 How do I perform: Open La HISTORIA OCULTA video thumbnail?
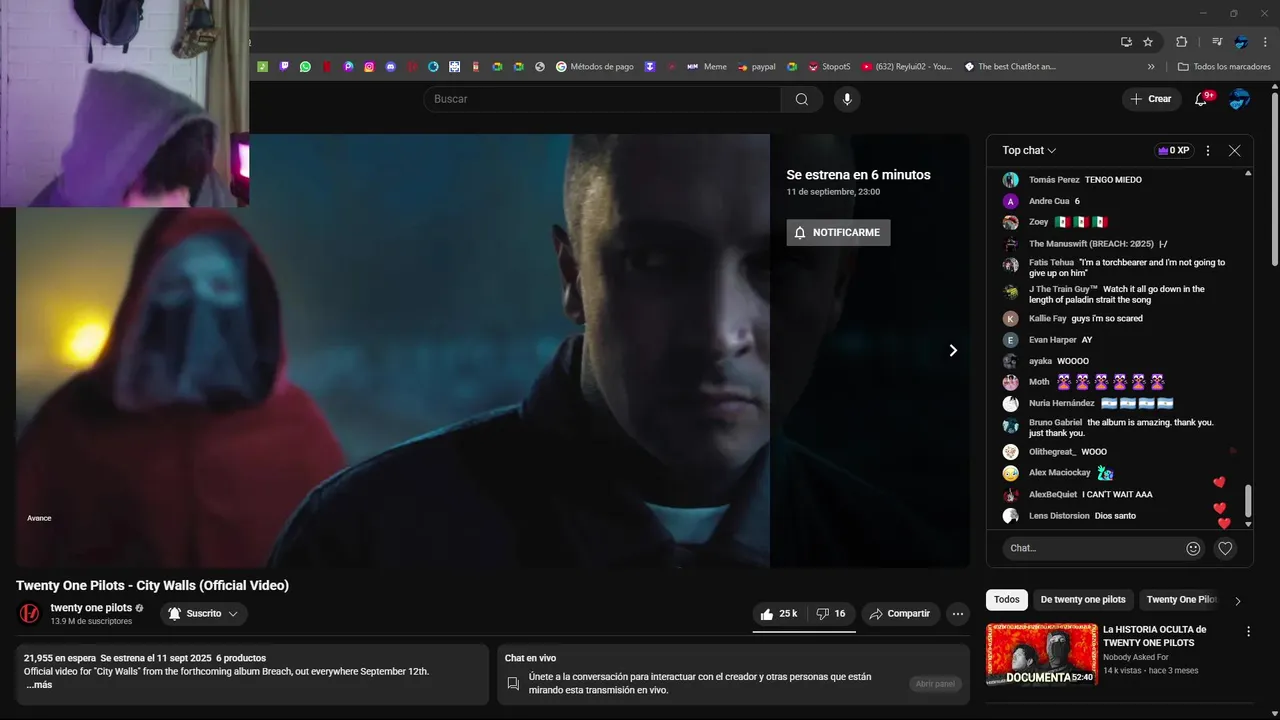pos(1041,655)
